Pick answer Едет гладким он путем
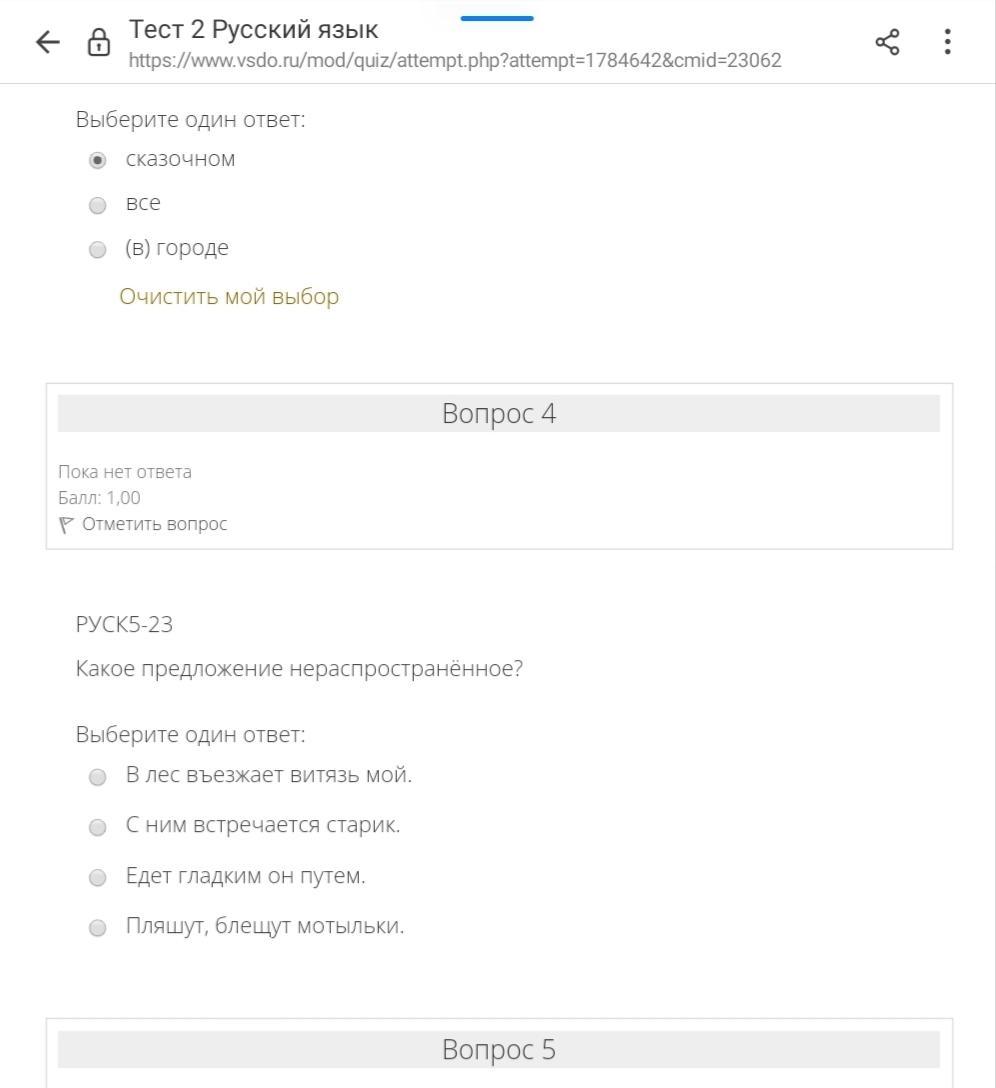 click(x=98, y=878)
